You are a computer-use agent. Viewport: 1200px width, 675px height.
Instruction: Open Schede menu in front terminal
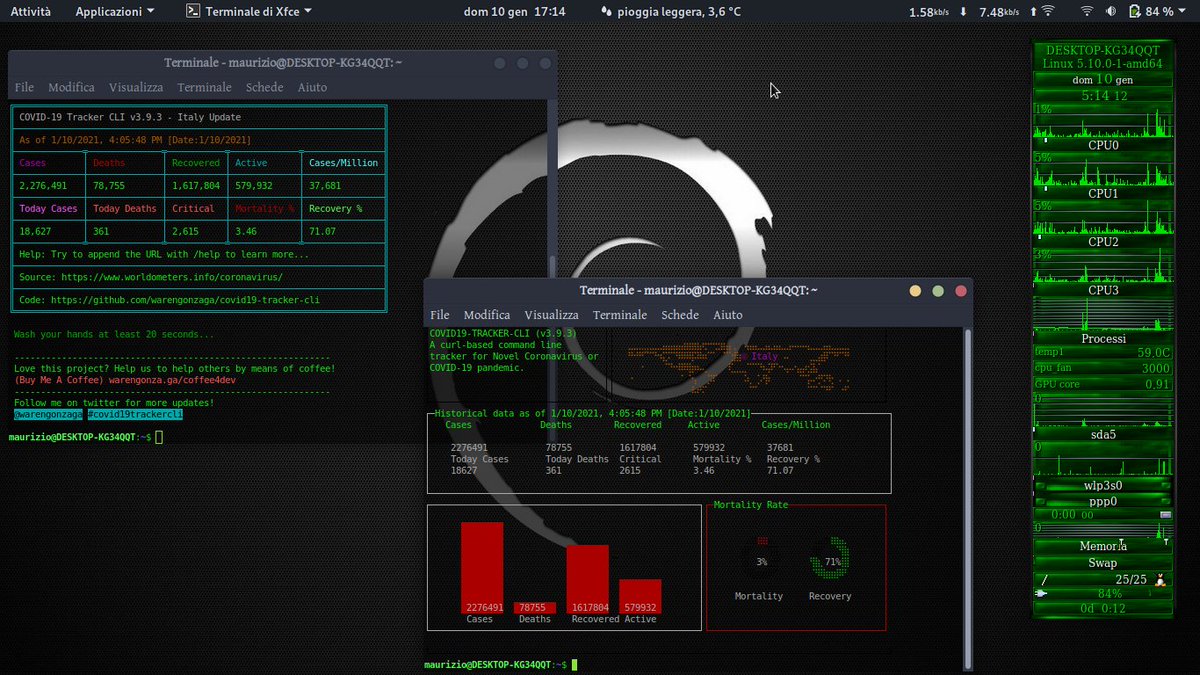tap(680, 314)
